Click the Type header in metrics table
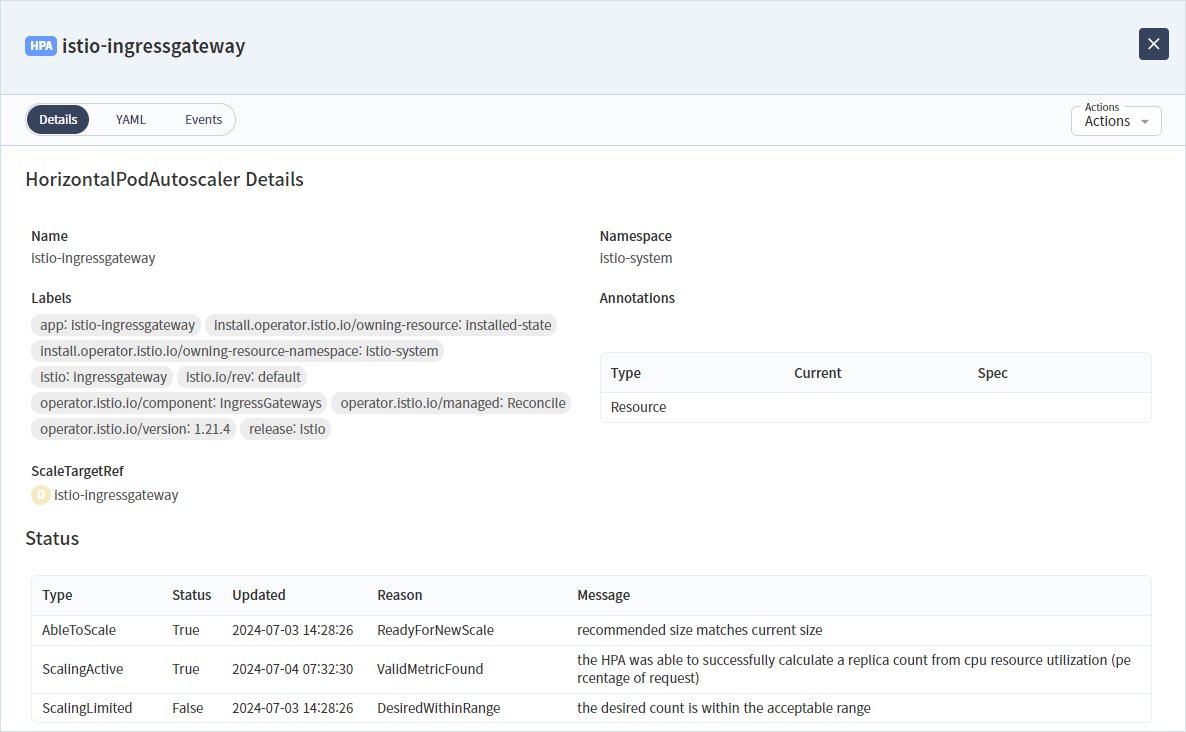Screen dimensions: 1186x732 (x=626, y=373)
